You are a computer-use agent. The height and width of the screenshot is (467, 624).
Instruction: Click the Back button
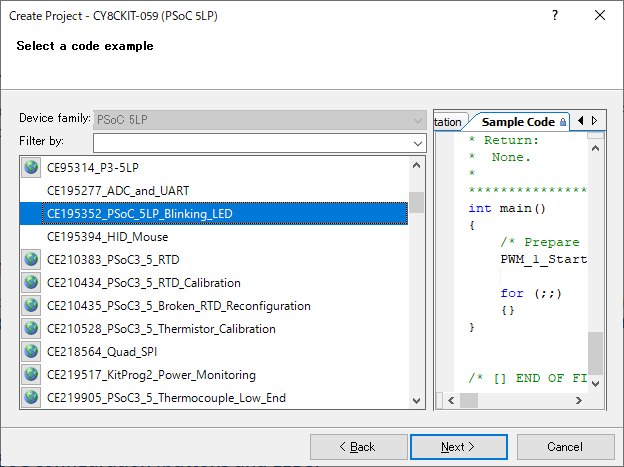(x=359, y=447)
